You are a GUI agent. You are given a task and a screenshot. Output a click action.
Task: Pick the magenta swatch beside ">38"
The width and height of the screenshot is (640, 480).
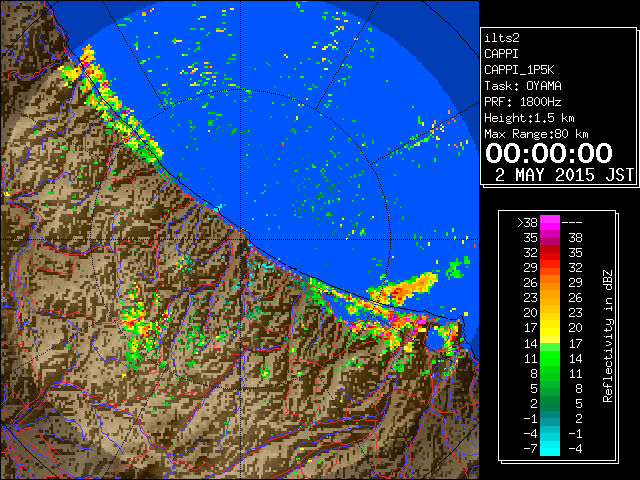[x=550, y=223]
